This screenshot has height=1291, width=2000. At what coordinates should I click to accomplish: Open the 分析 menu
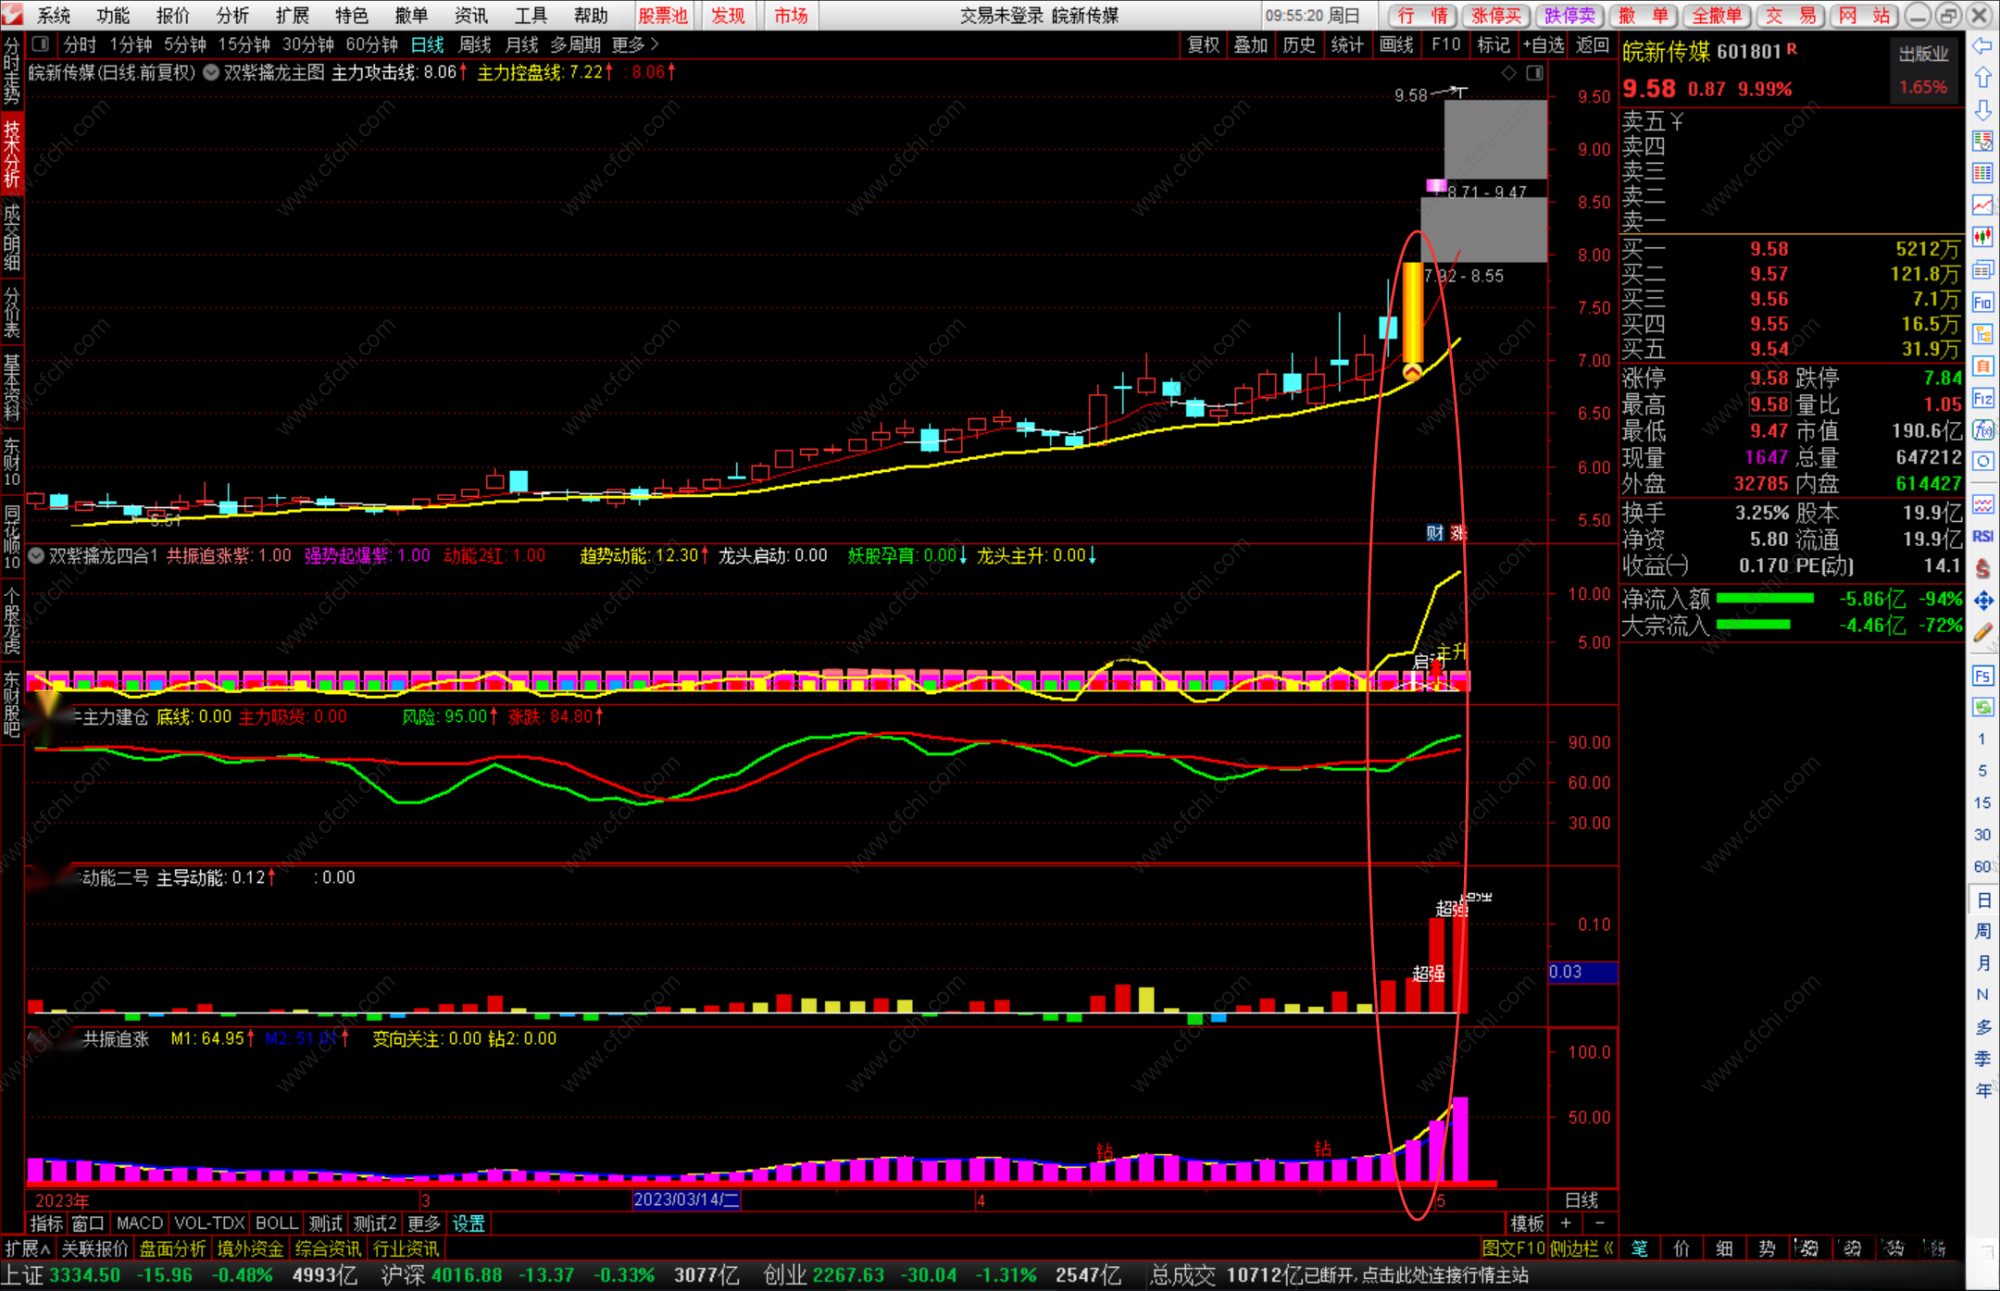pyautogui.click(x=232, y=15)
